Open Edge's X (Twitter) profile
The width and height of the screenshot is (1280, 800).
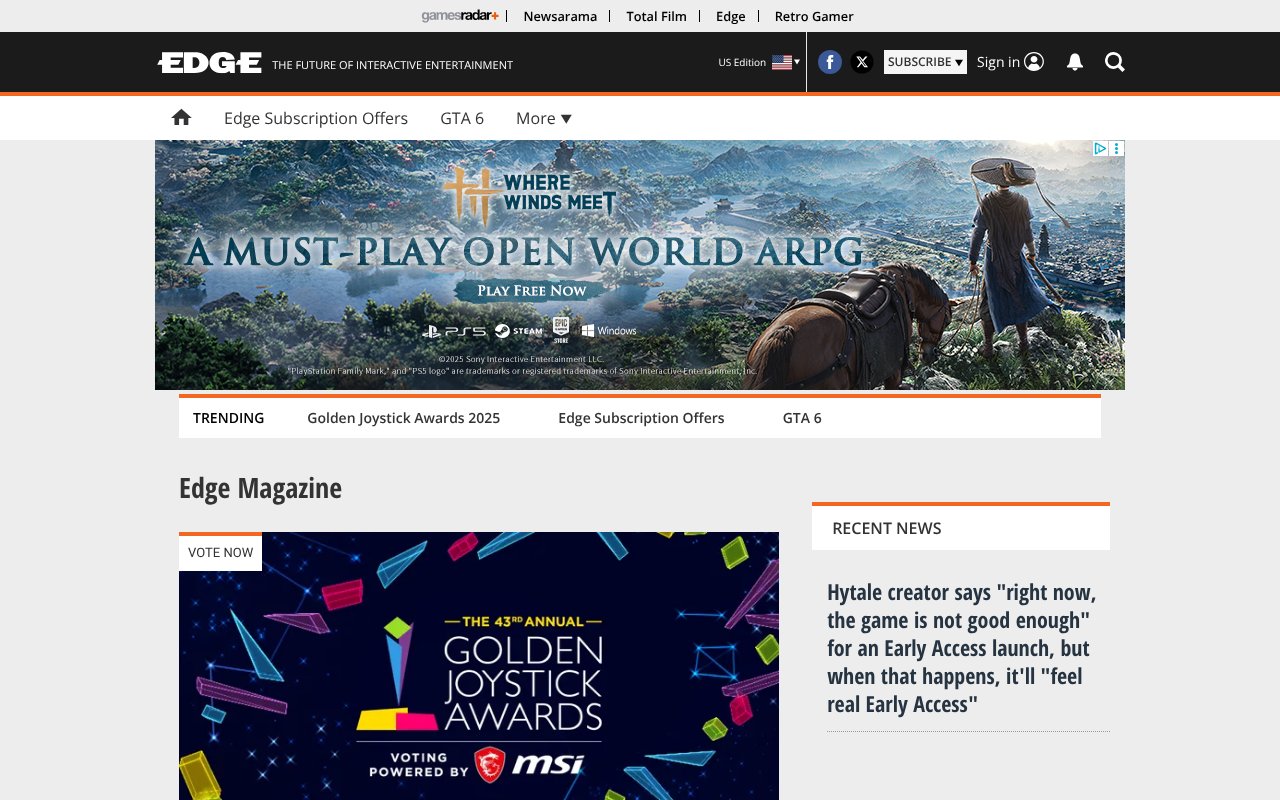click(x=862, y=62)
